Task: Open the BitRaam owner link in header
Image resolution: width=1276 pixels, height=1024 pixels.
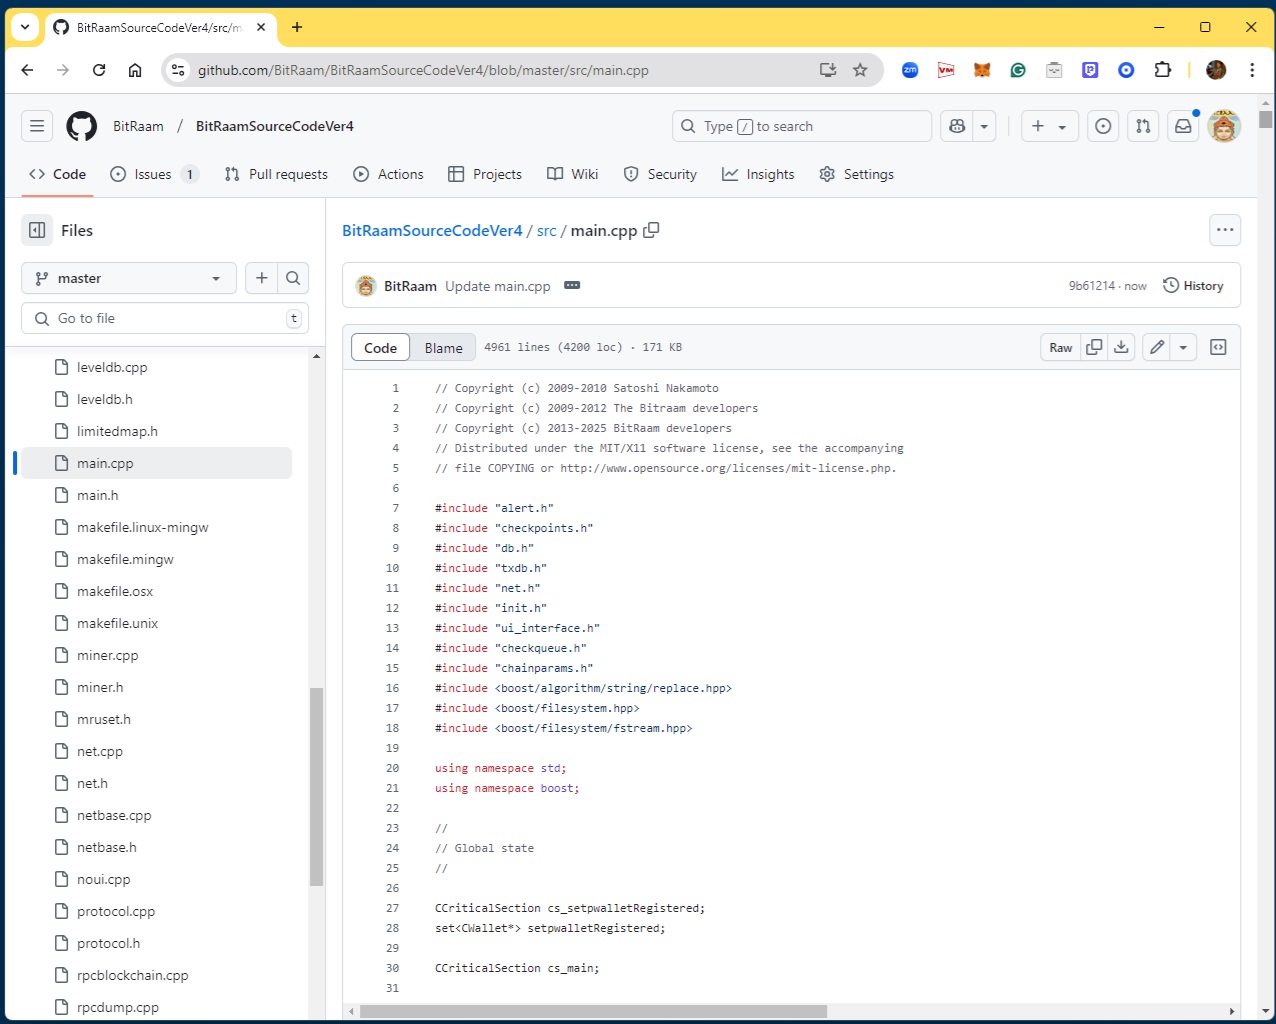Action: pyautogui.click(x=138, y=126)
